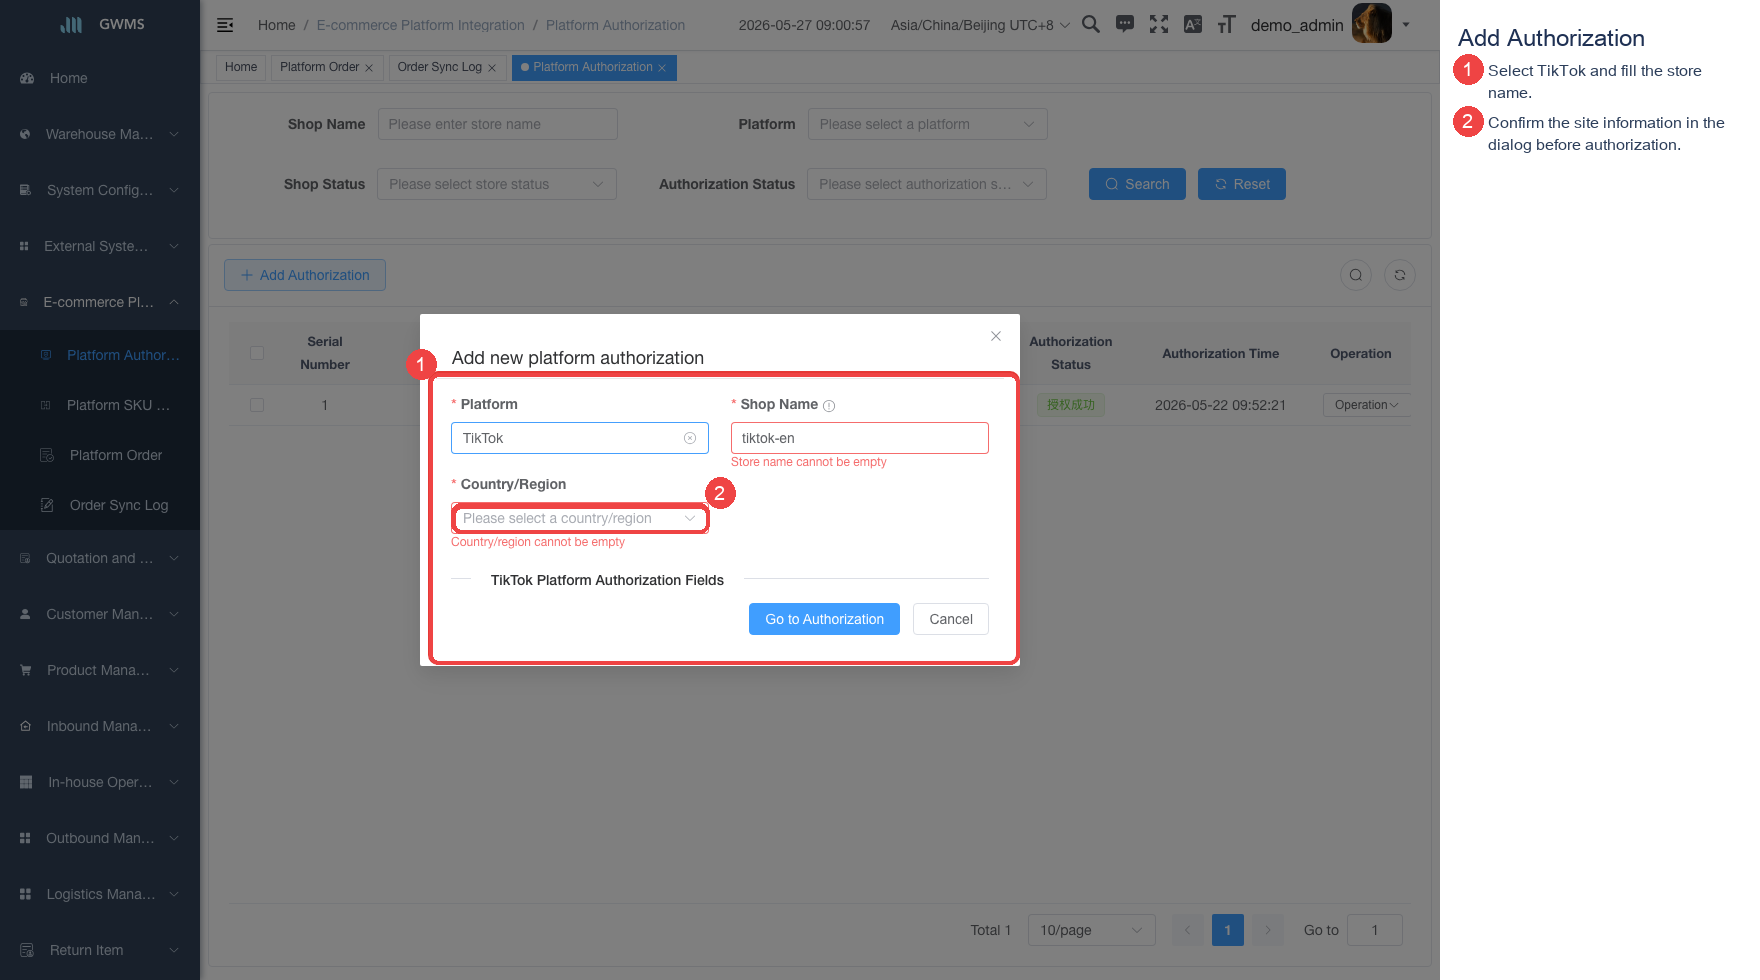Viewport: 1760px width, 980px height.
Task: Close the Platform Order tab
Action: point(369,68)
